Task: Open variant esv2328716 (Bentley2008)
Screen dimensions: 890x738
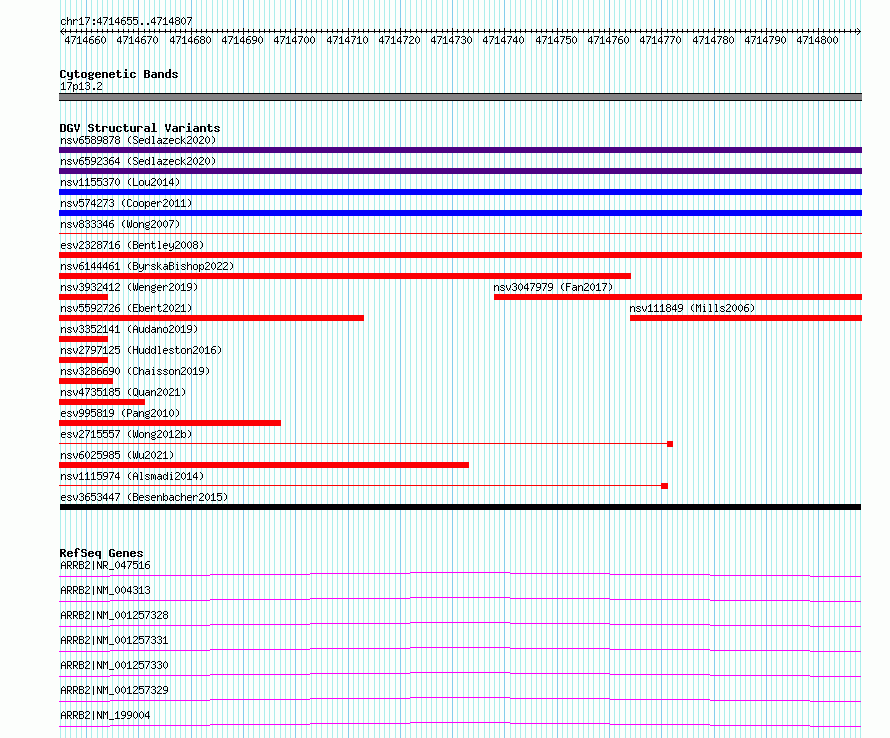Action: click(132, 245)
